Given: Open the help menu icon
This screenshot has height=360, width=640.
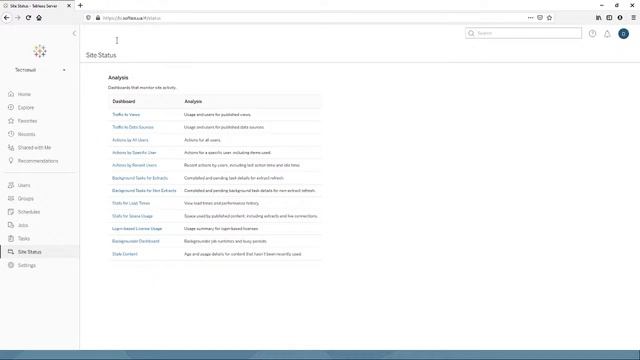Looking at the screenshot, I should coord(592,34).
